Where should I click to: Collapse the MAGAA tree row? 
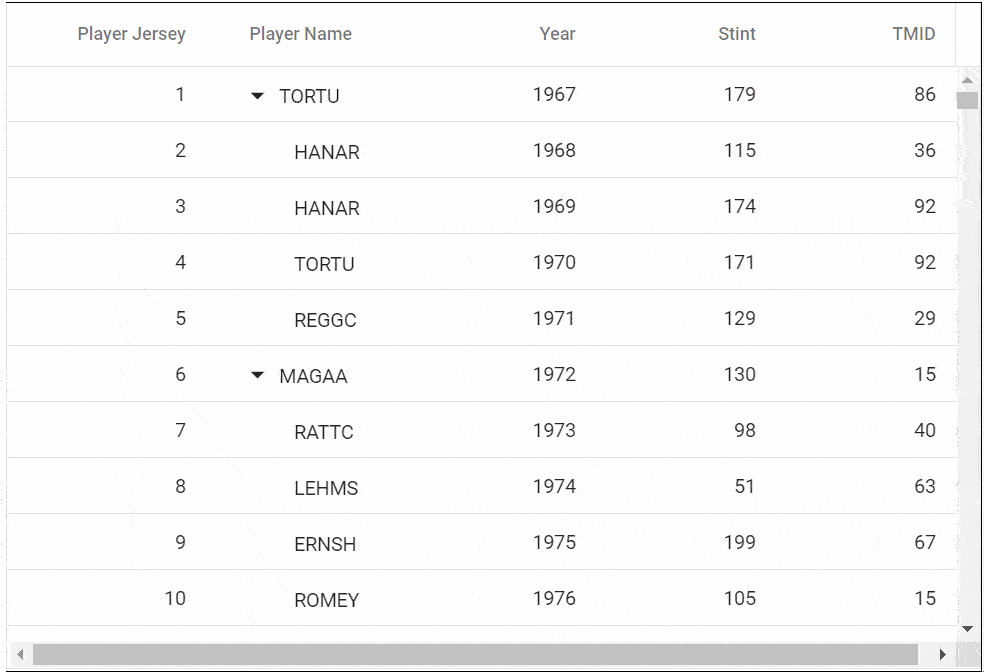pos(258,376)
